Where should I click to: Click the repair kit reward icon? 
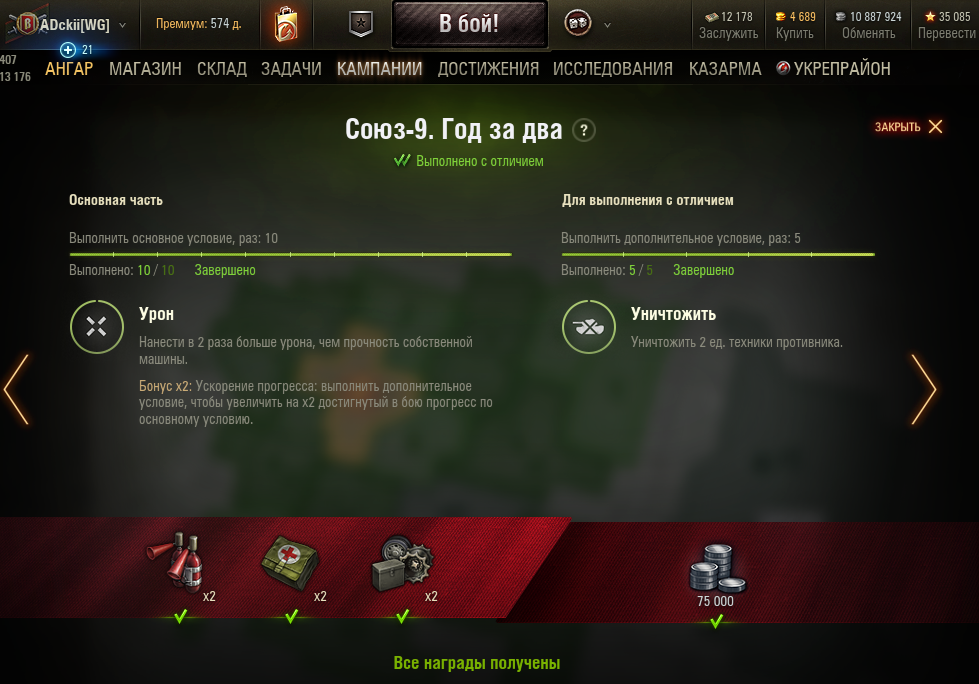point(401,564)
